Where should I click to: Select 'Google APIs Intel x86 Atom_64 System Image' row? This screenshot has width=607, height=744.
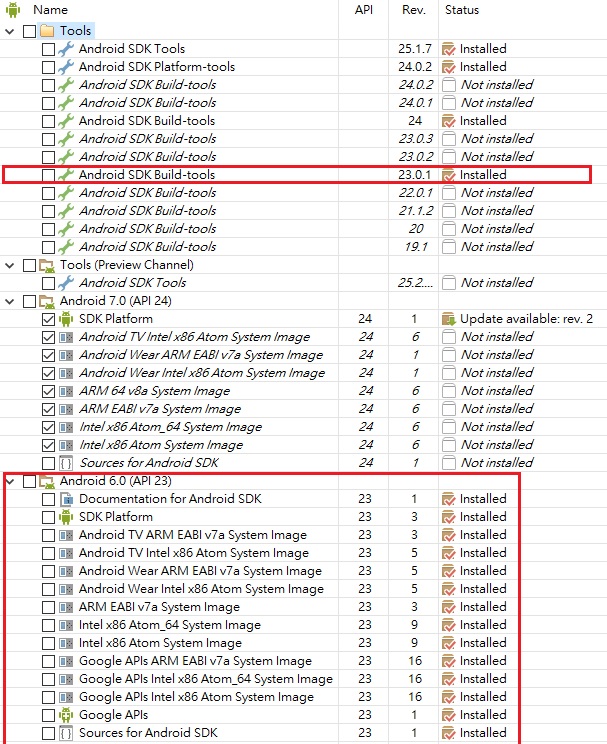pyautogui.click(x=205, y=679)
